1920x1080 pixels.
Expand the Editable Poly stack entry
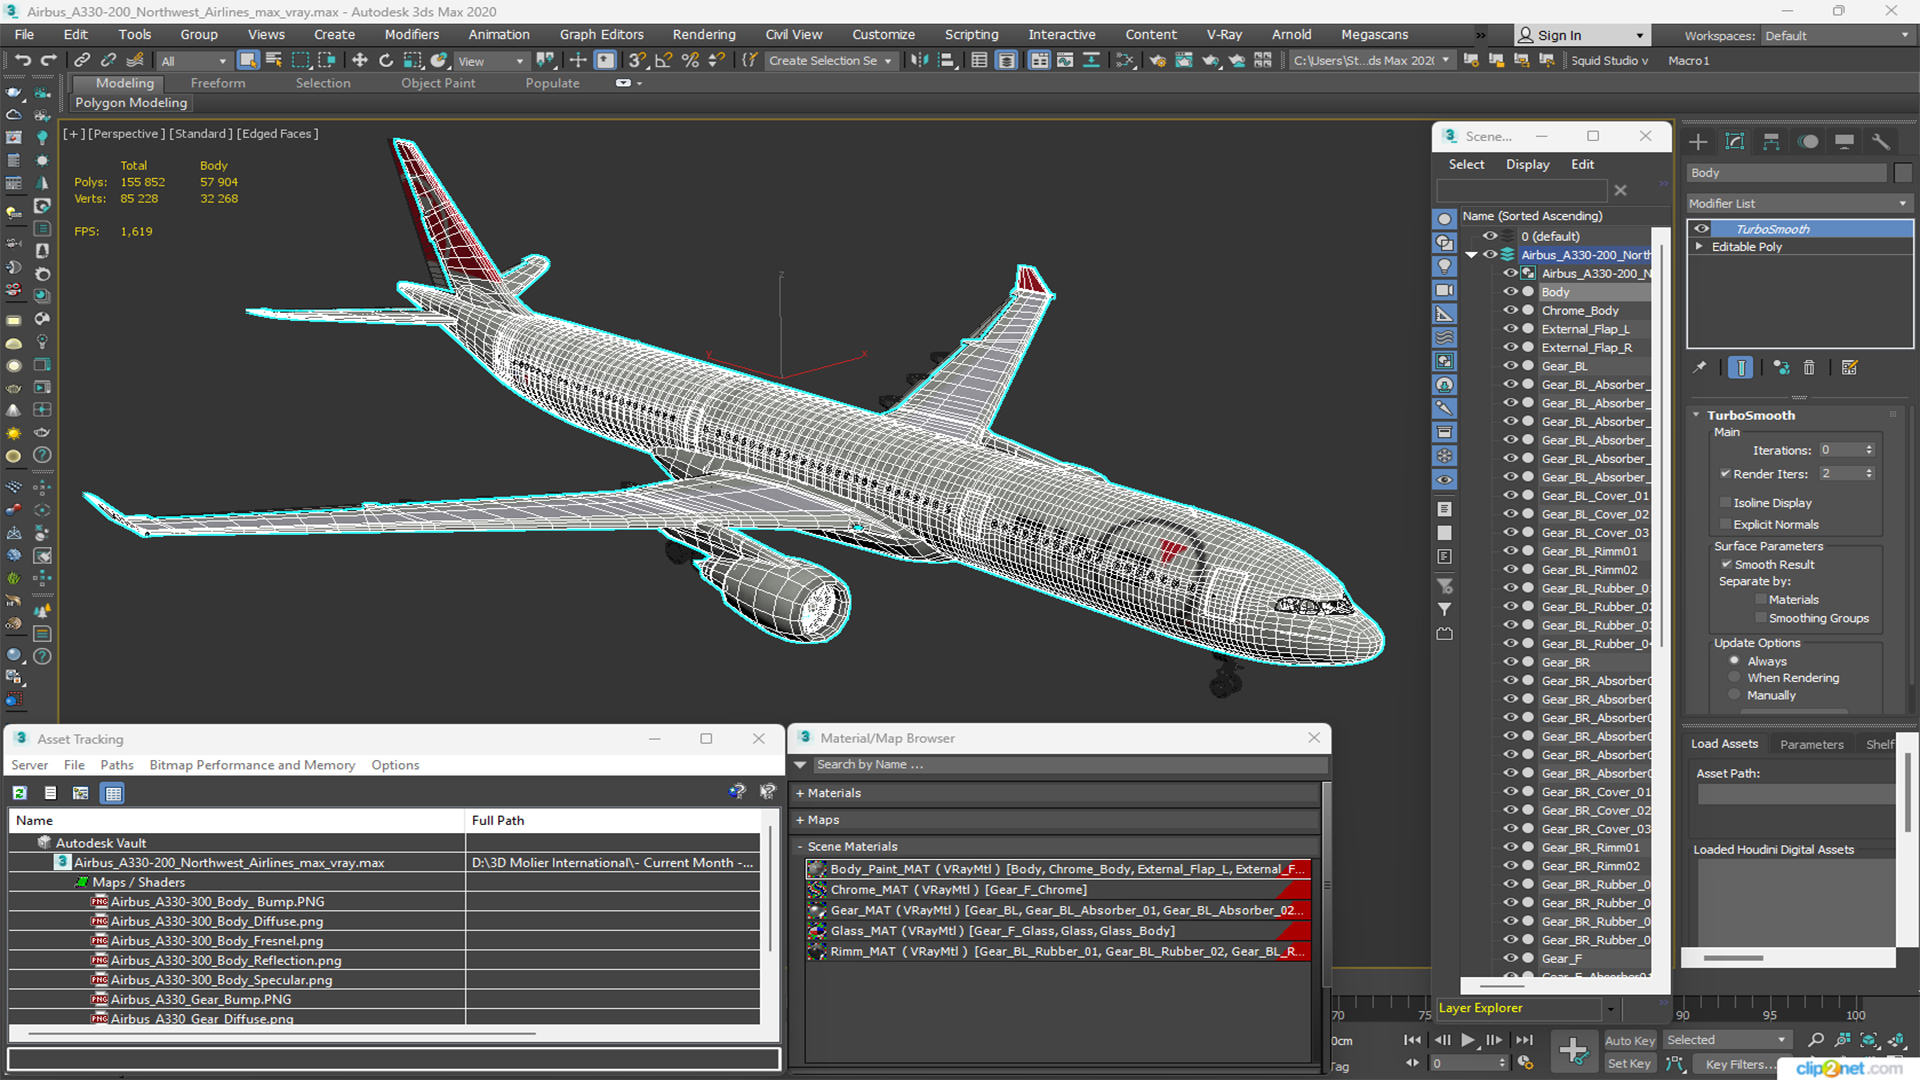point(1699,247)
